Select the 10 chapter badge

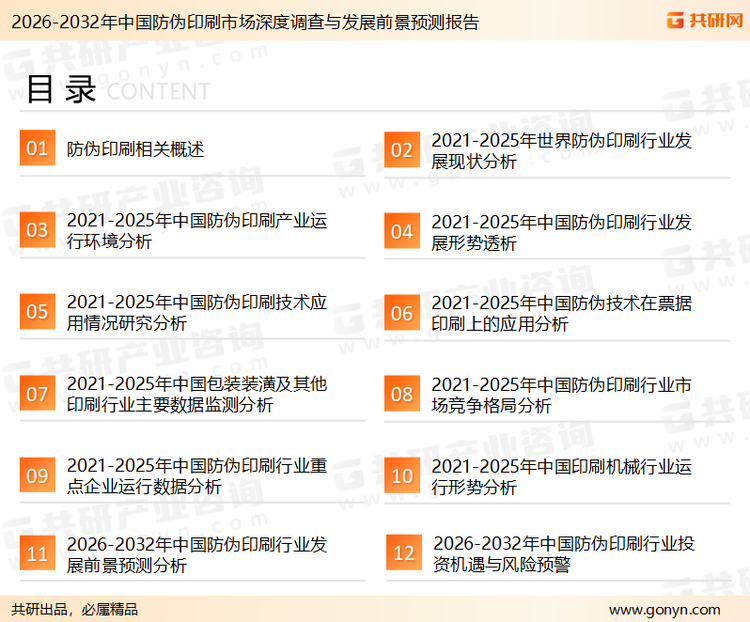click(401, 476)
